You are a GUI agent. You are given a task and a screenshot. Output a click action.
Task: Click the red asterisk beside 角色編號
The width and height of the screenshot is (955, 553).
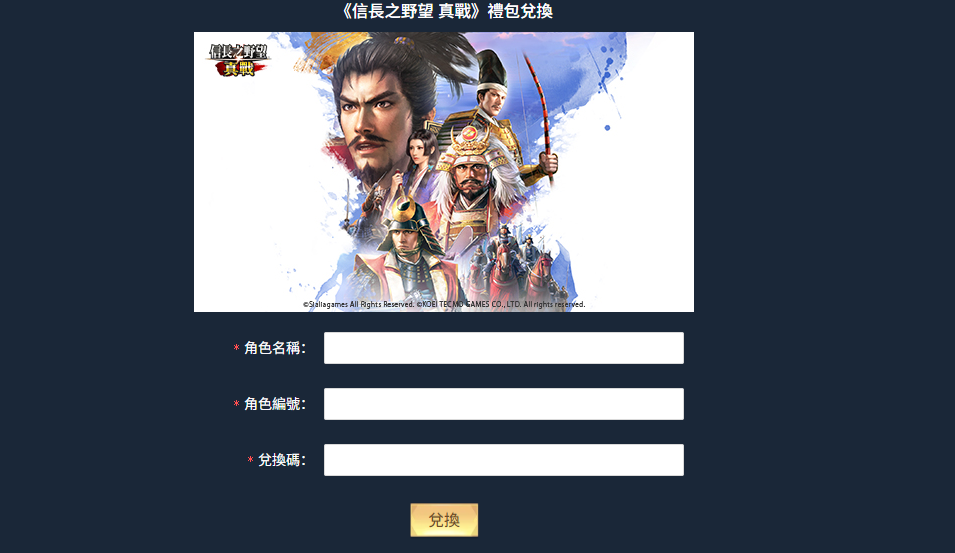[x=236, y=404]
